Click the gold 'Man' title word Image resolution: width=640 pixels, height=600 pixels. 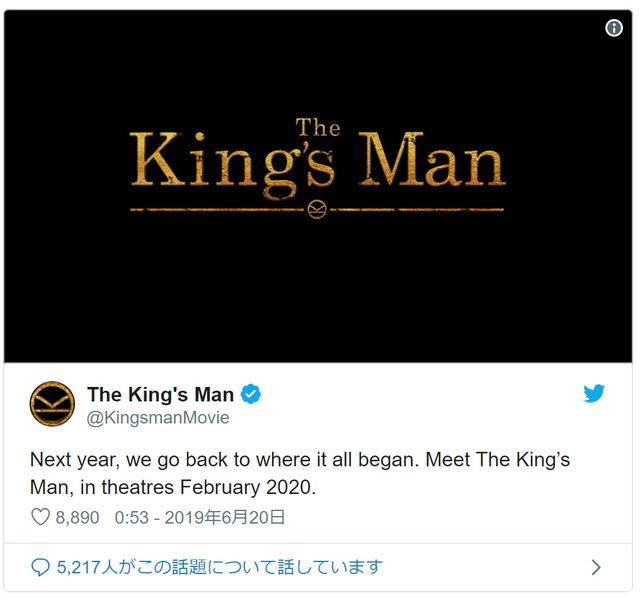tap(432, 159)
